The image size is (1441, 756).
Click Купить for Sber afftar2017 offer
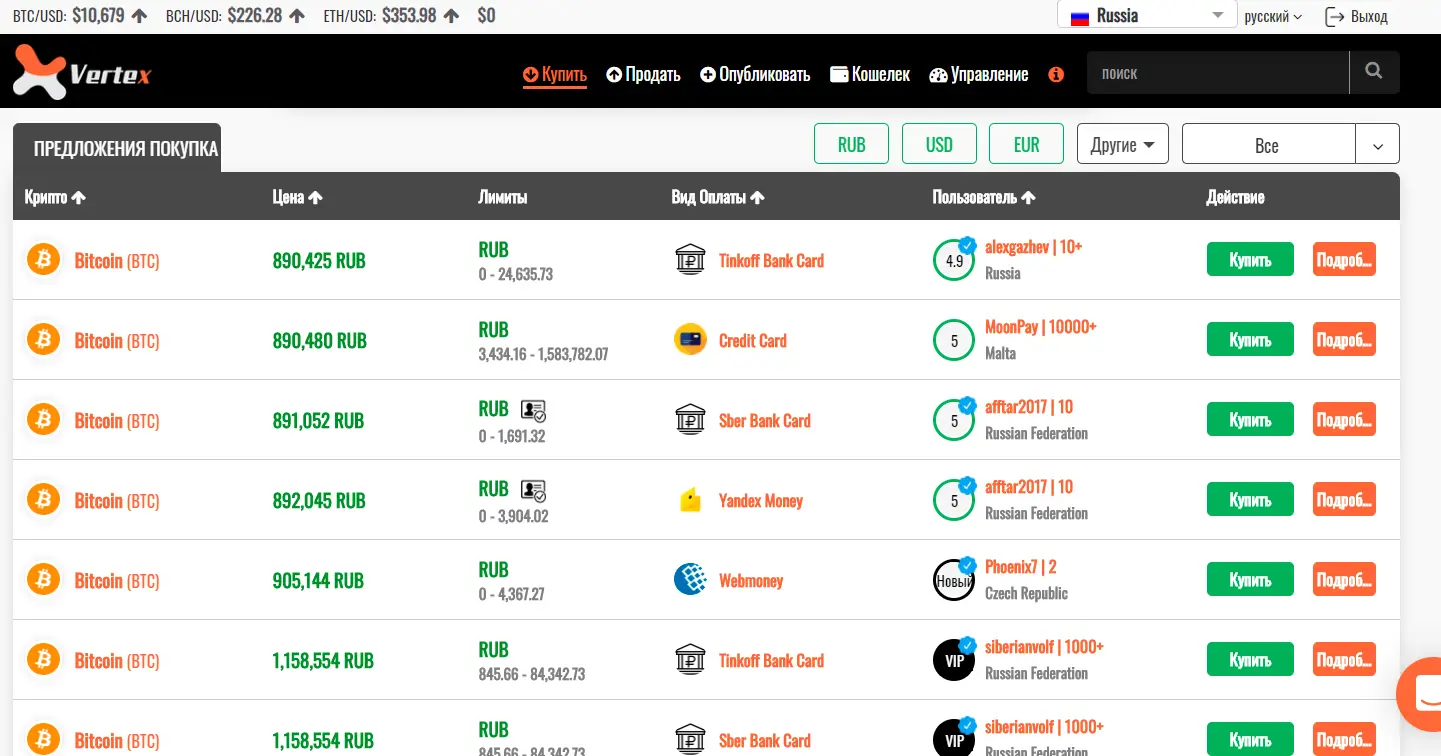[1250, 420]
